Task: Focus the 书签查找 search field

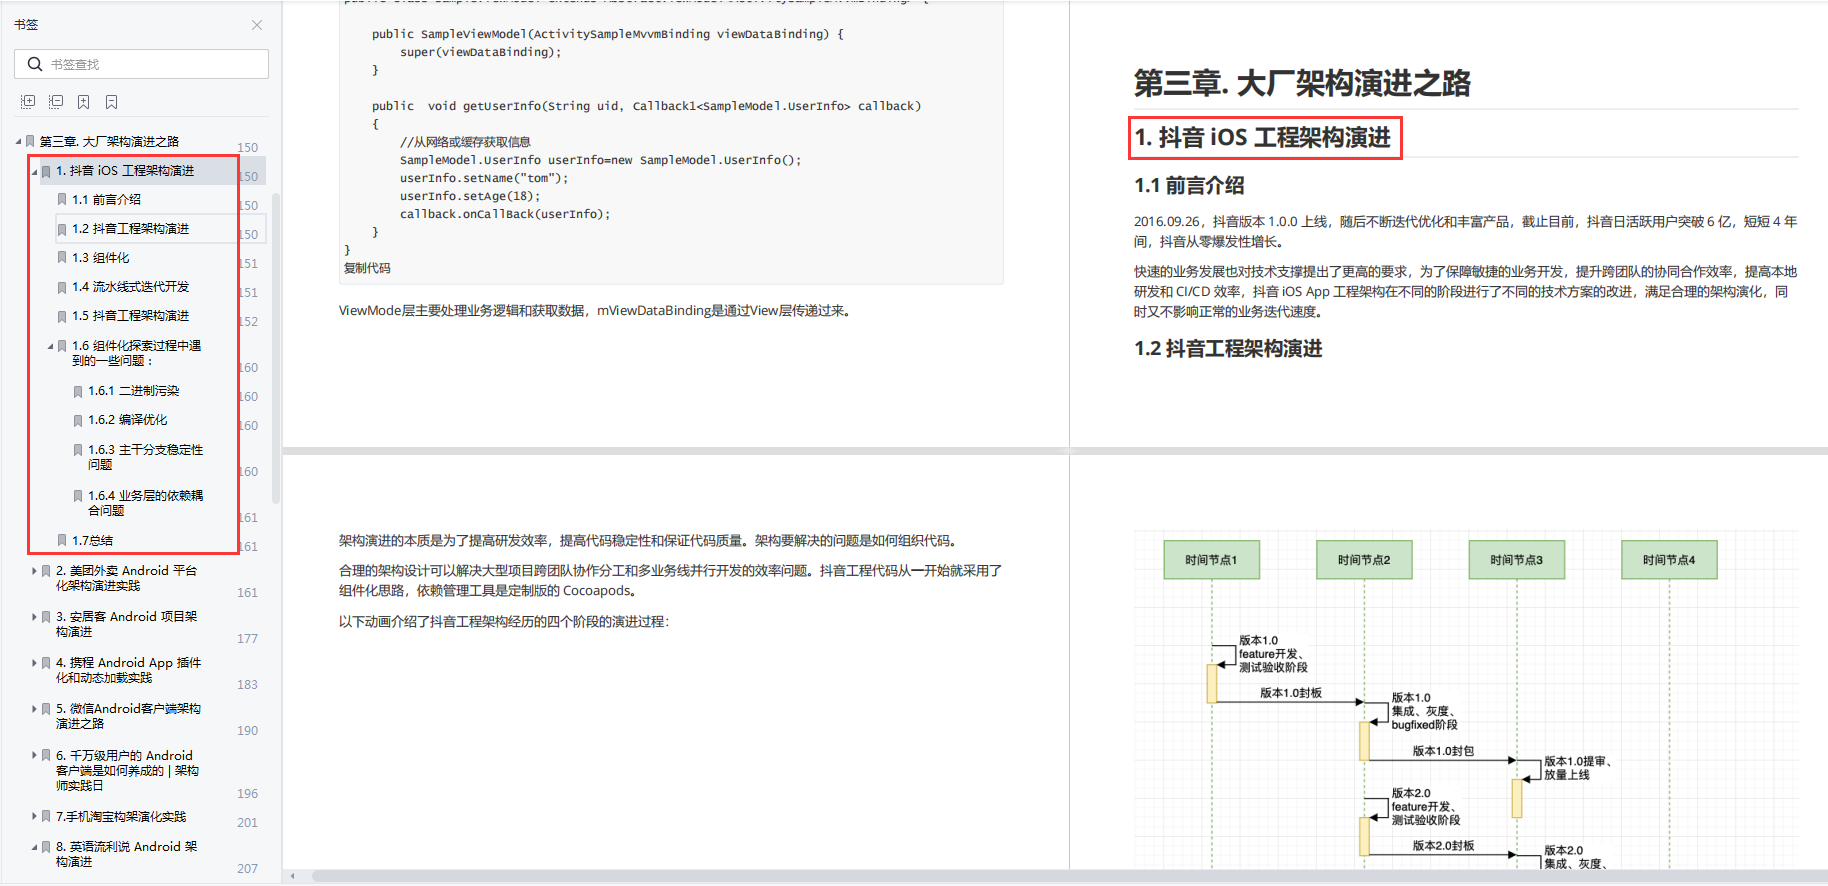Action: tap(141, 64)
